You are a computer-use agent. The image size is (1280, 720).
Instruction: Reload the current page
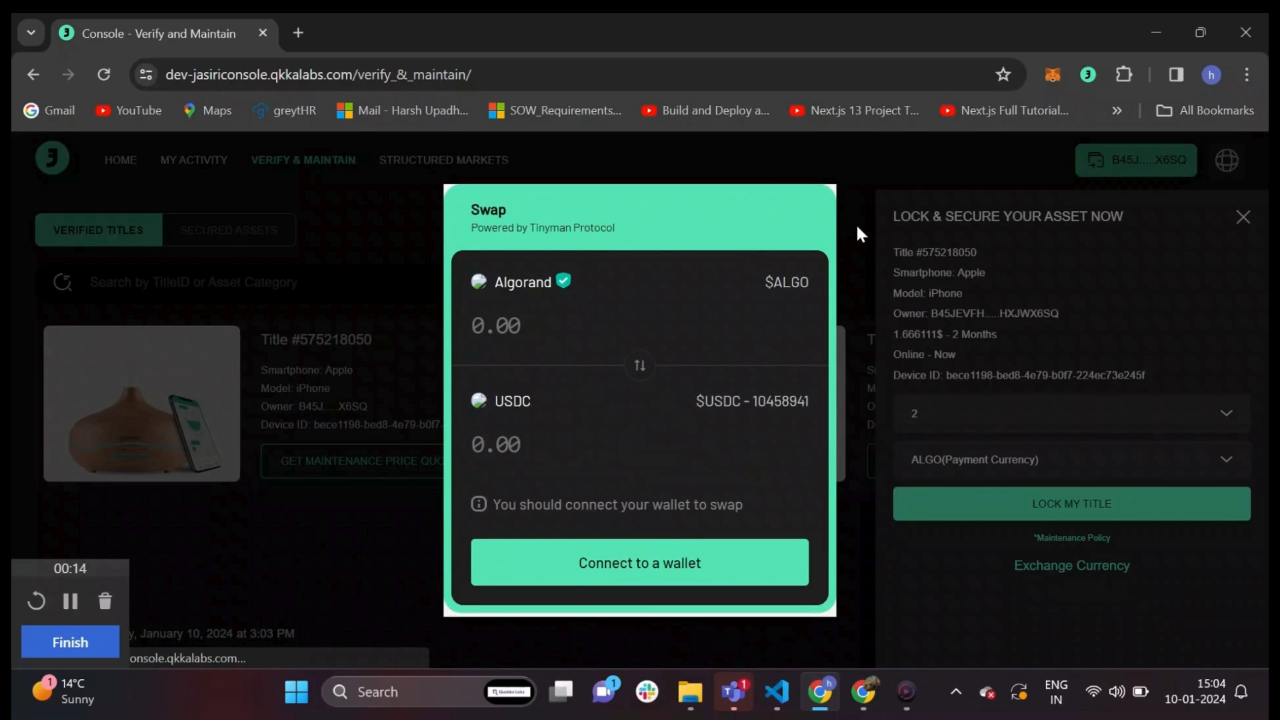(x=103, y=74)
